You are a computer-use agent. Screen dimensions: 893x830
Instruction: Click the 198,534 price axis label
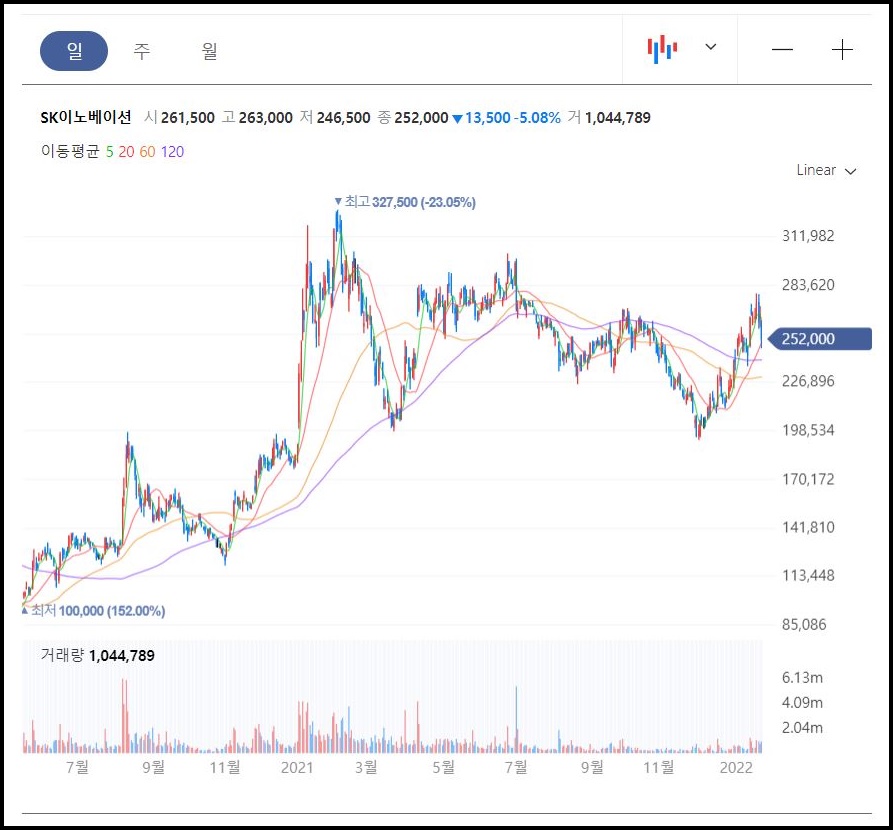pyautogui.click(x=808, y=430)
